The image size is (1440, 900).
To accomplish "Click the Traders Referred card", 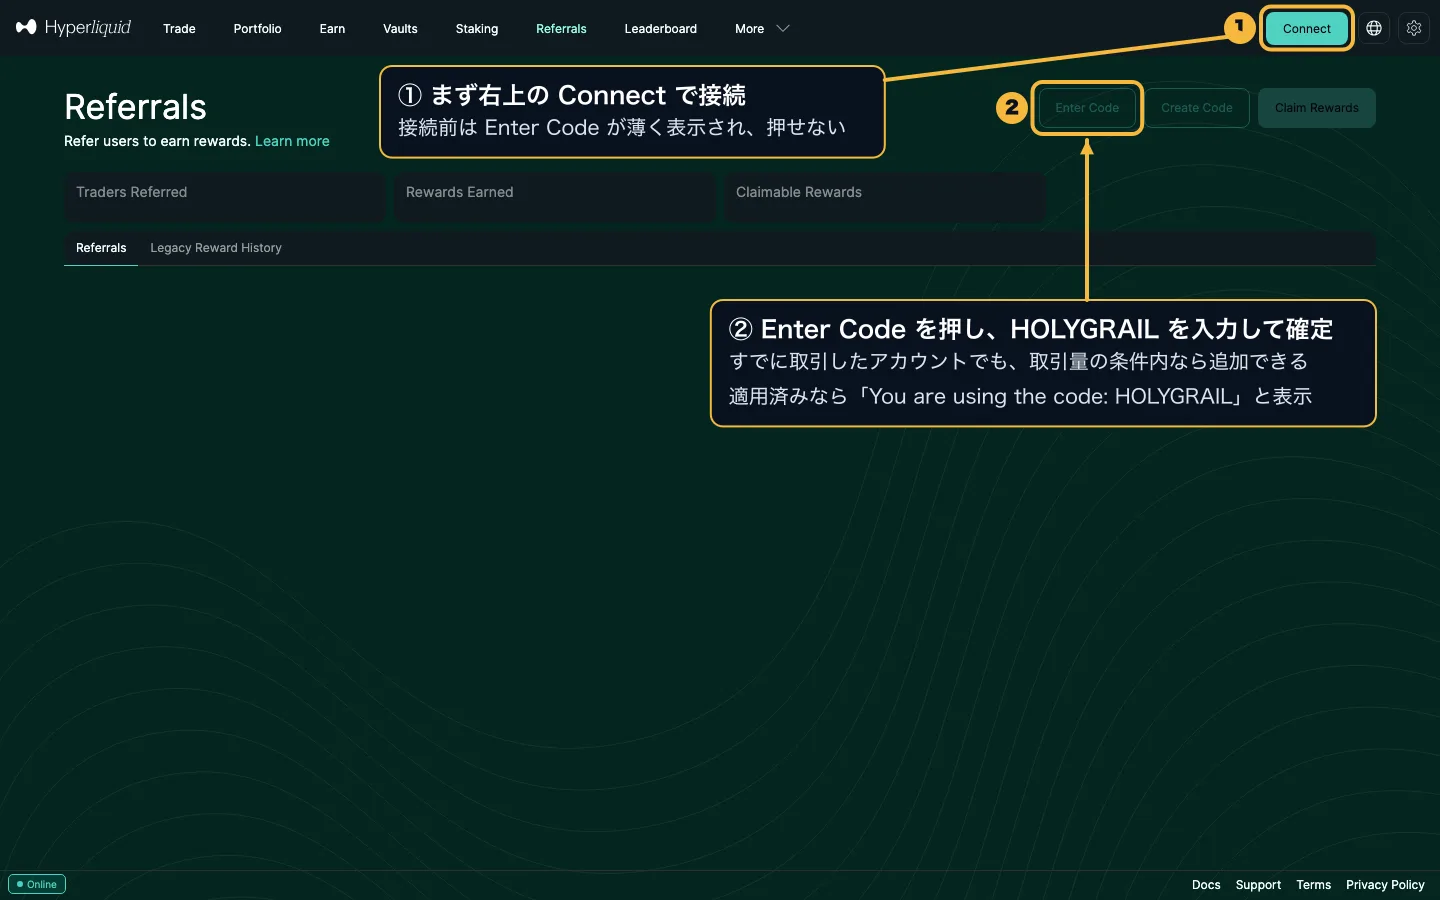I will (x=224, y=197).
